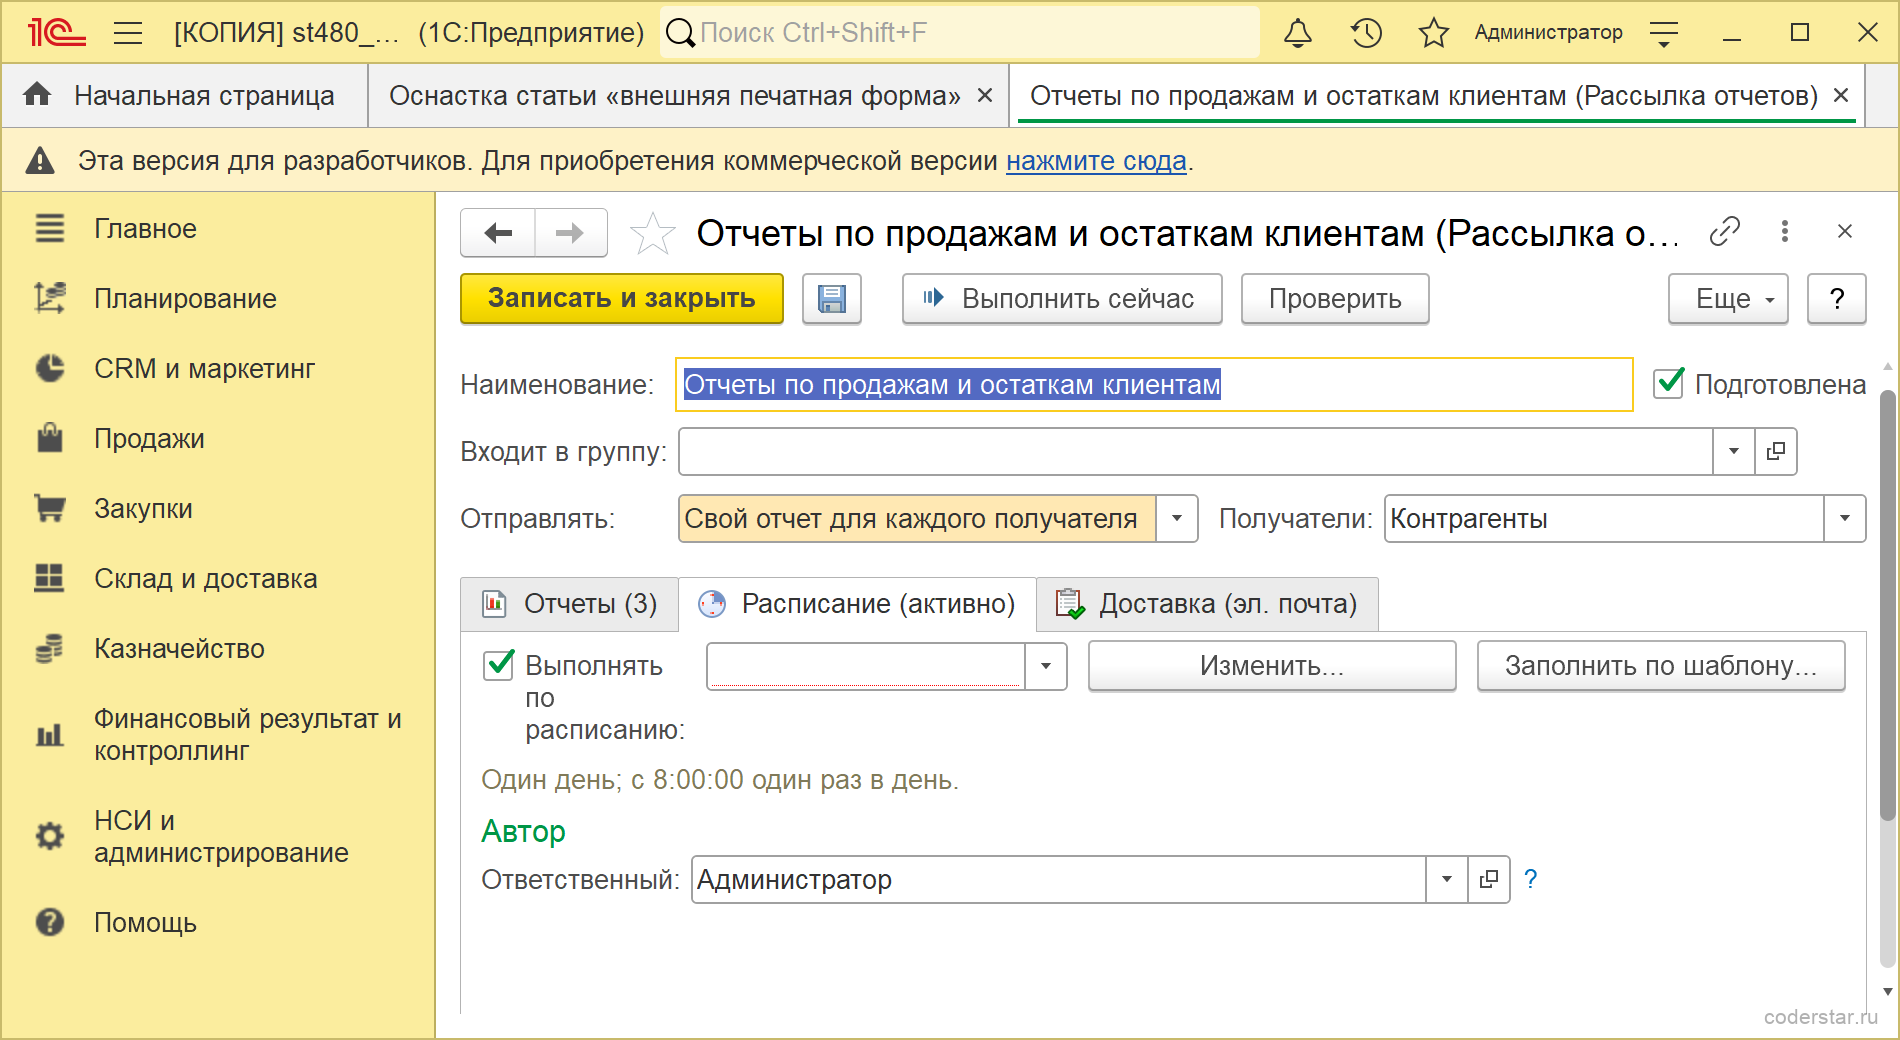
Task: Expand the Входит в группу dropdown
Action: 1734,451
